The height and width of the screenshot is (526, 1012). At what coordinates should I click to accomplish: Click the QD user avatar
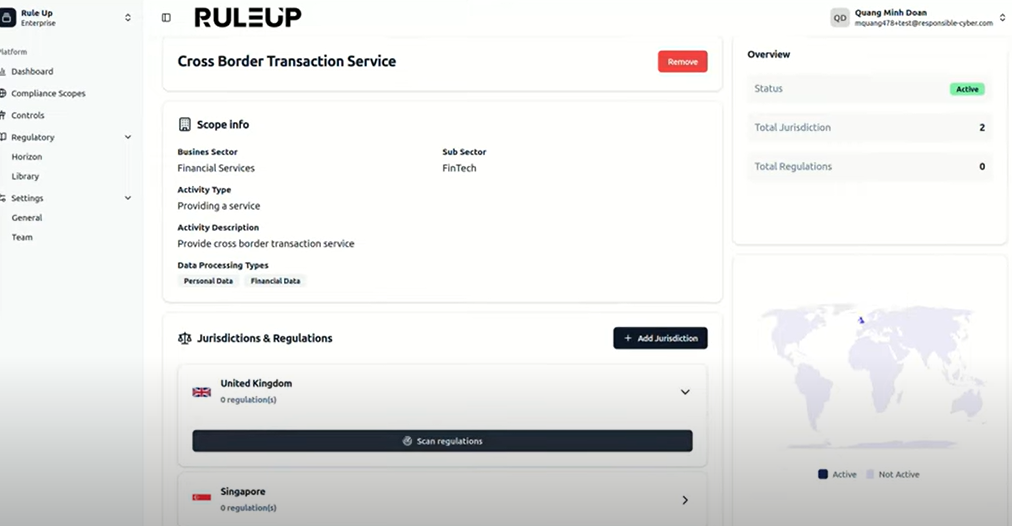840,17
